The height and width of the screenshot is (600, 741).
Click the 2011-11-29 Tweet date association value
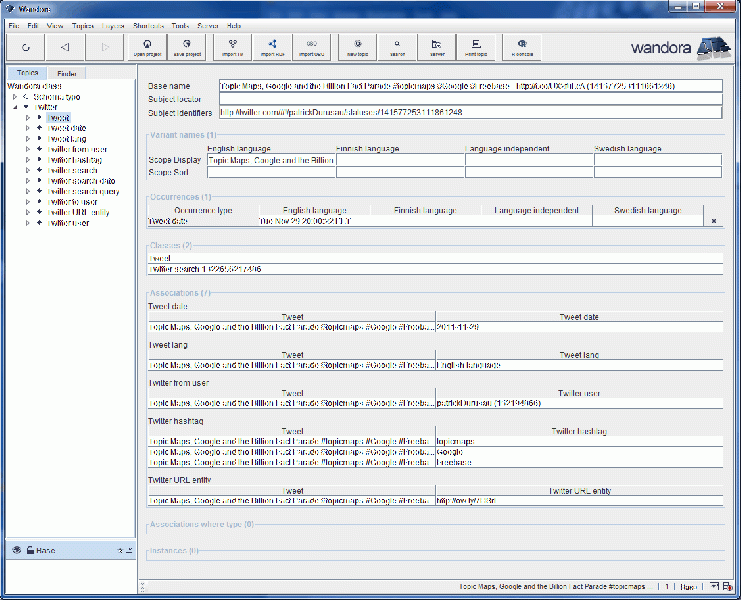click(458, 326)
